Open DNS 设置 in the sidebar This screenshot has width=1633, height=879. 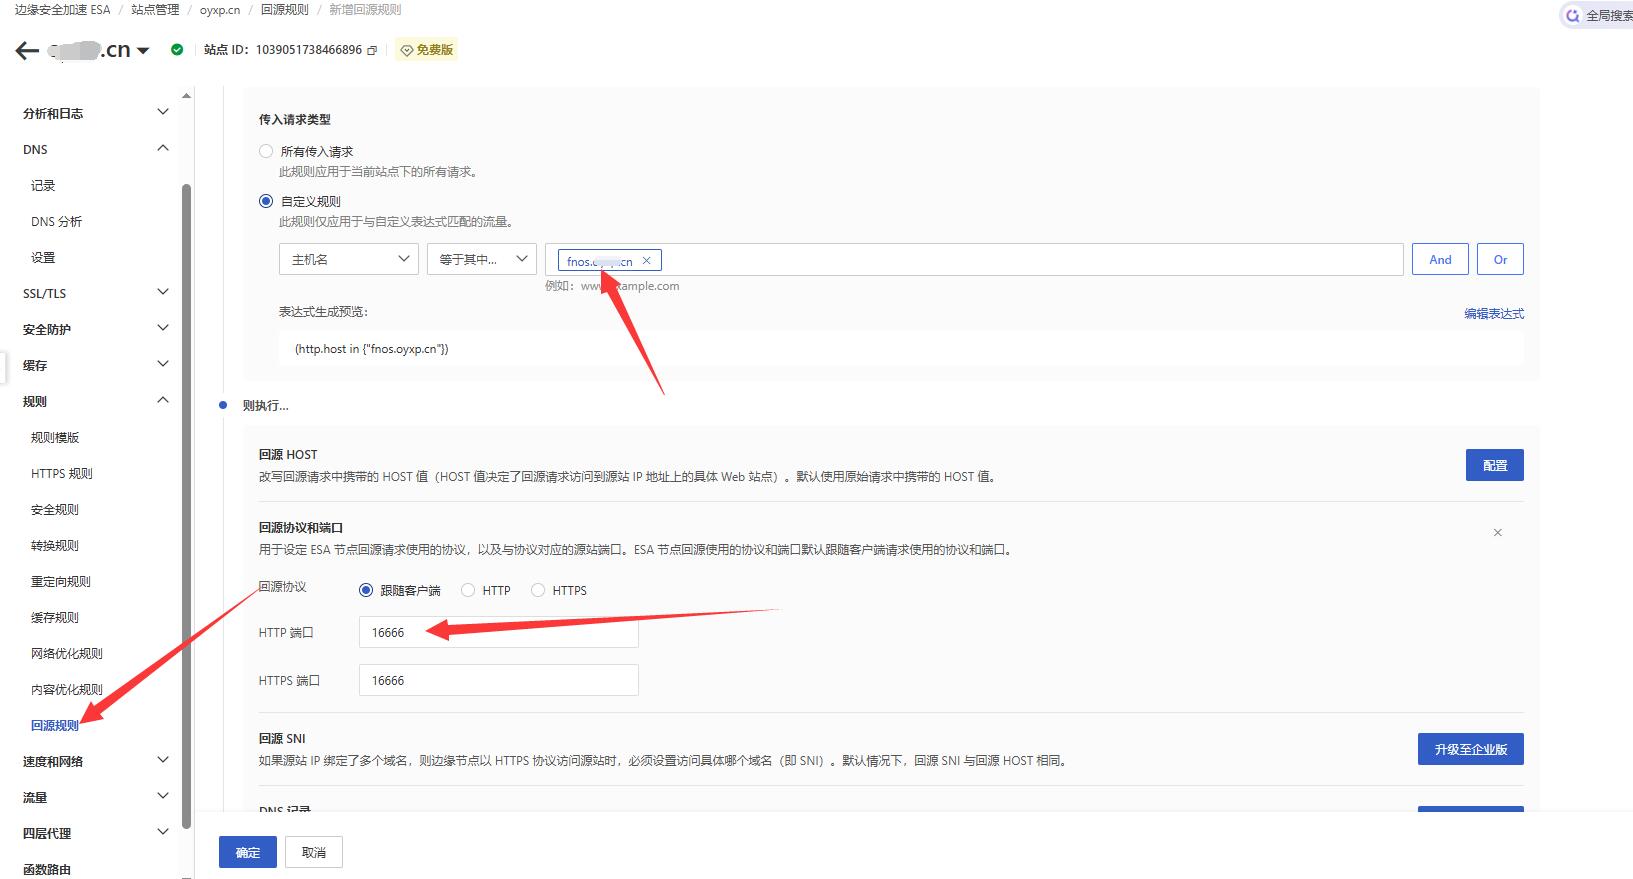(x=43, y=258)
